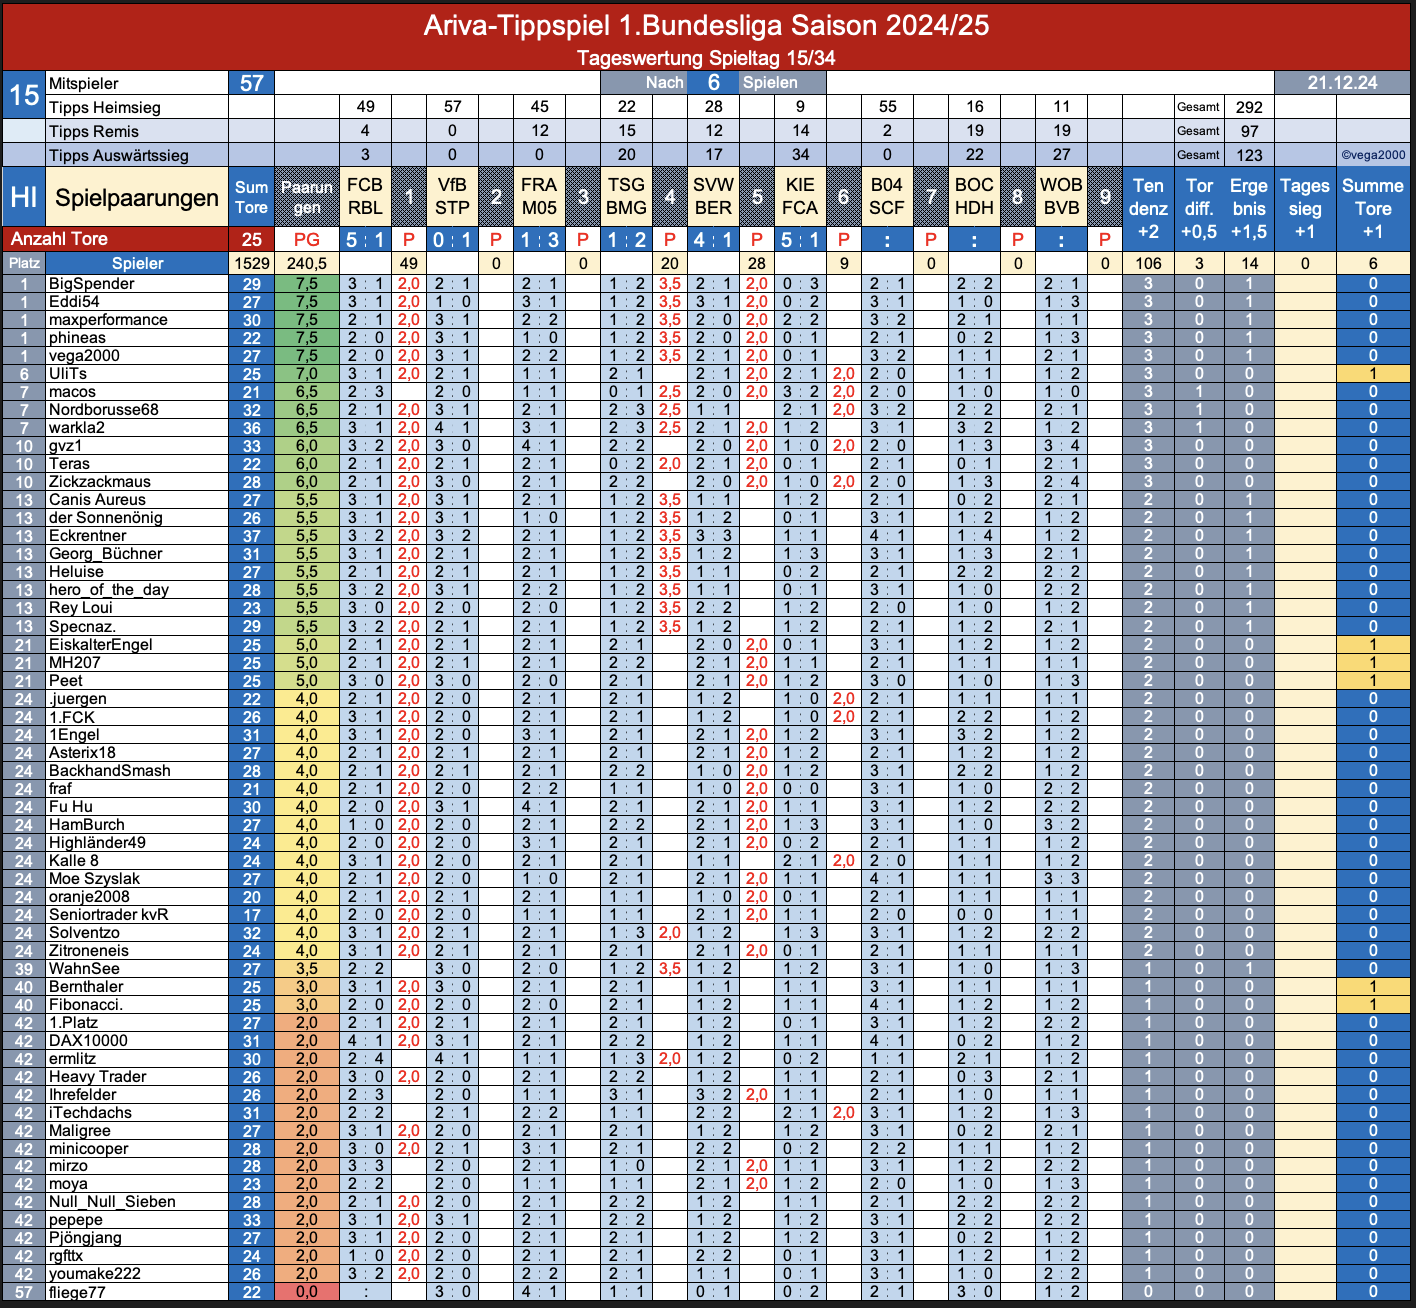Select the 'Tipps Remis' row label
Screen dimensions: 1416x1308
[137, 131]
